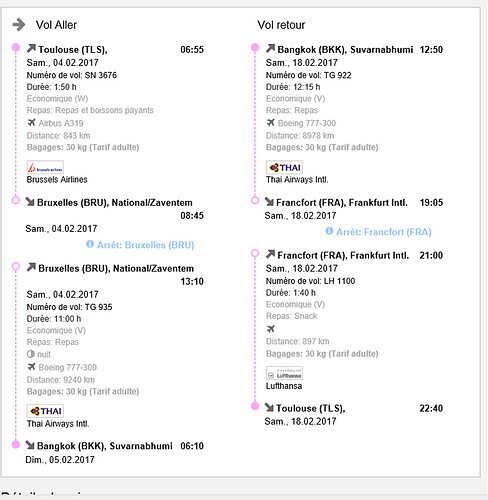This screenshot has width=488, height=500.
Task: Click the hollow timeline marker at Francfort 19:05 arrival
Action: click(255, 200)
